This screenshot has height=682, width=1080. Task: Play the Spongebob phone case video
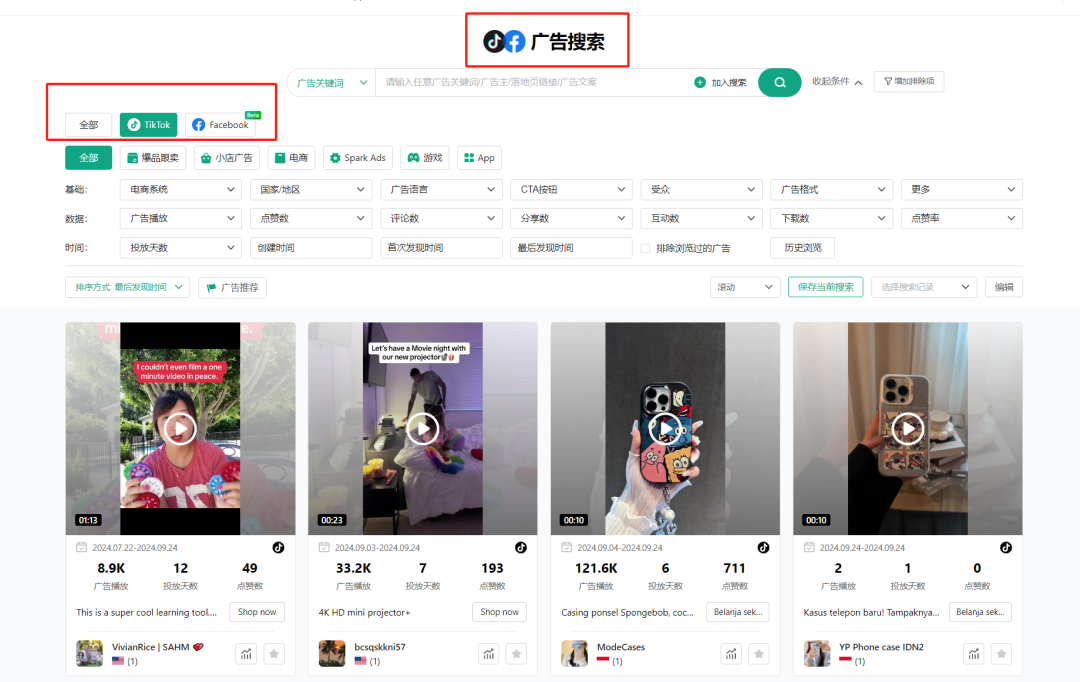(x=665, y=428)
